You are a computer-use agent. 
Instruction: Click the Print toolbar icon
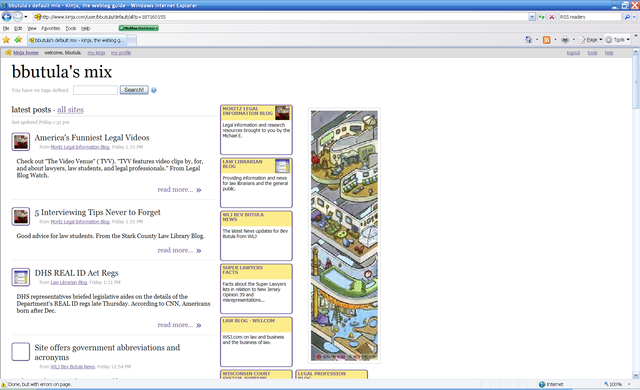point(565,40)
